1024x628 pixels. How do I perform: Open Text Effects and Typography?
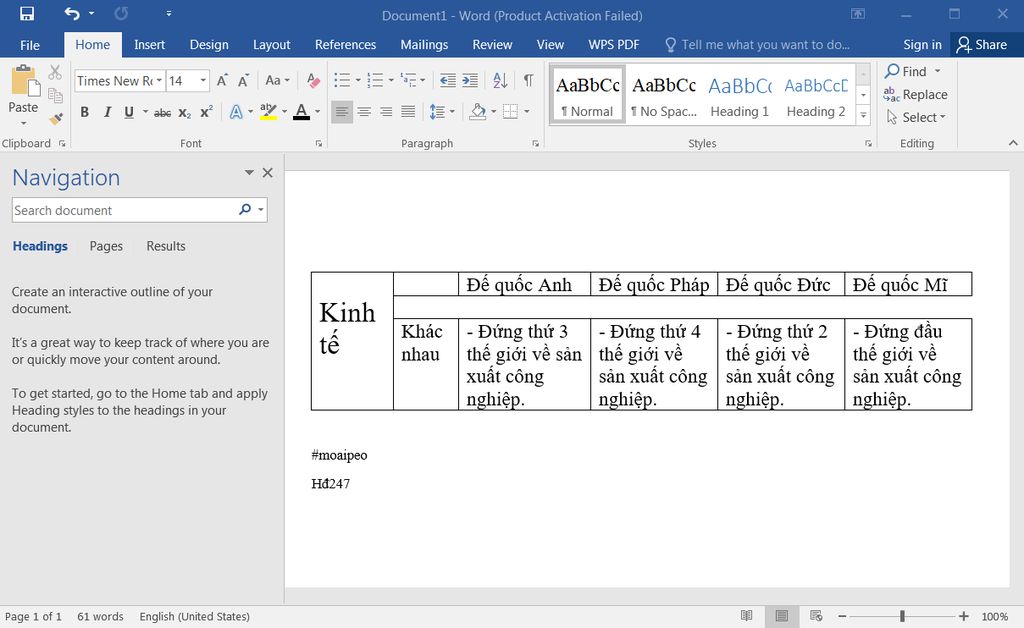pyautogui.click(x=236, y=112)
